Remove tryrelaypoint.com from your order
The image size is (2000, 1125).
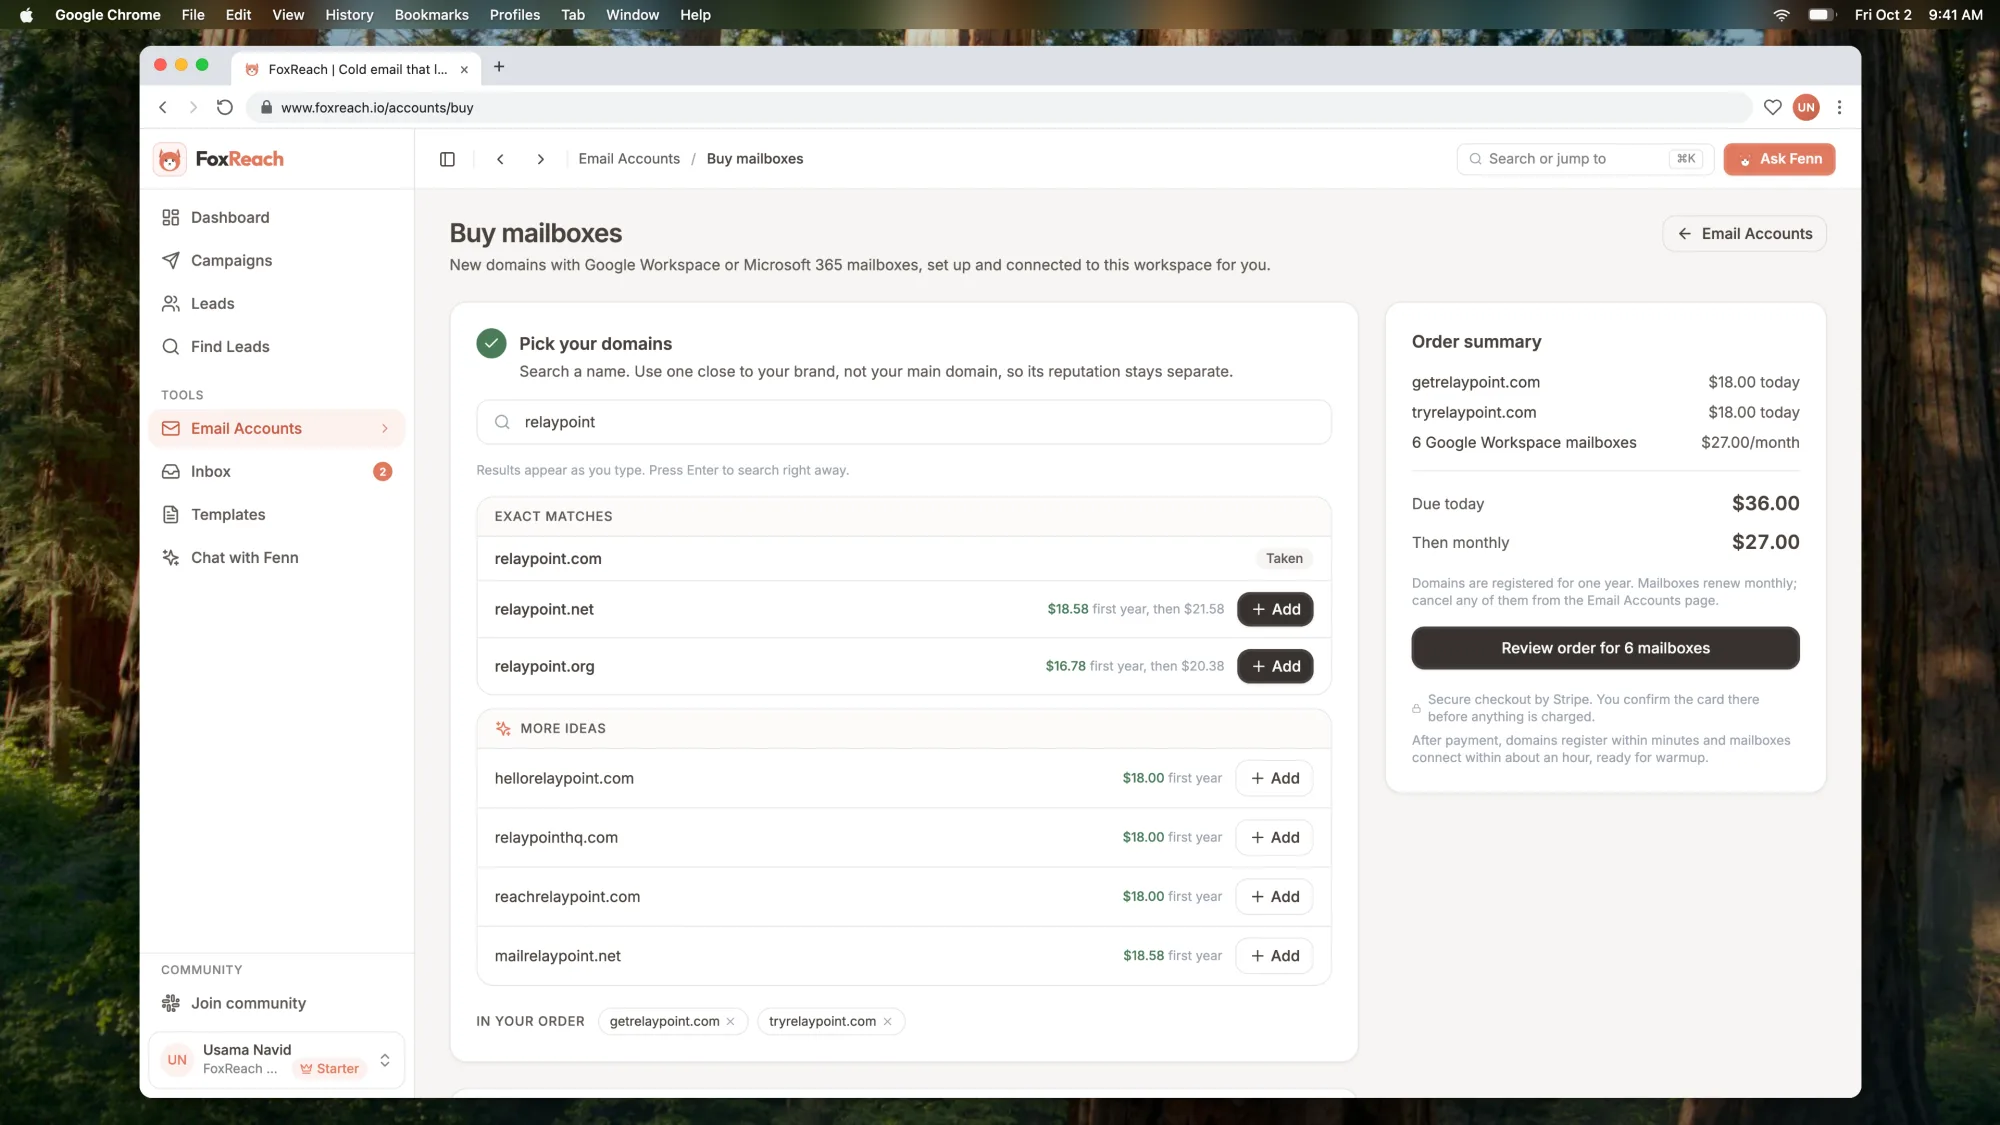(x=887, y=1021)
